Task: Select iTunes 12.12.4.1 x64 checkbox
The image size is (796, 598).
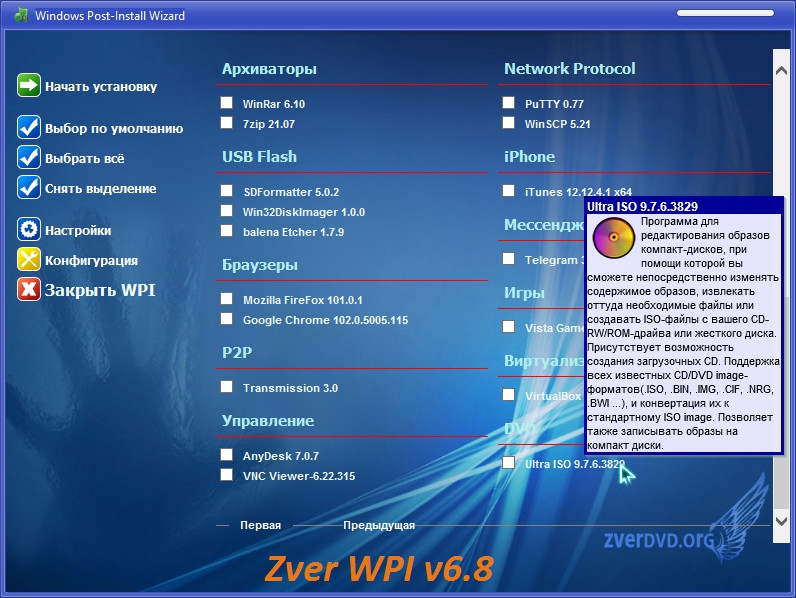Action: (508, 190)
